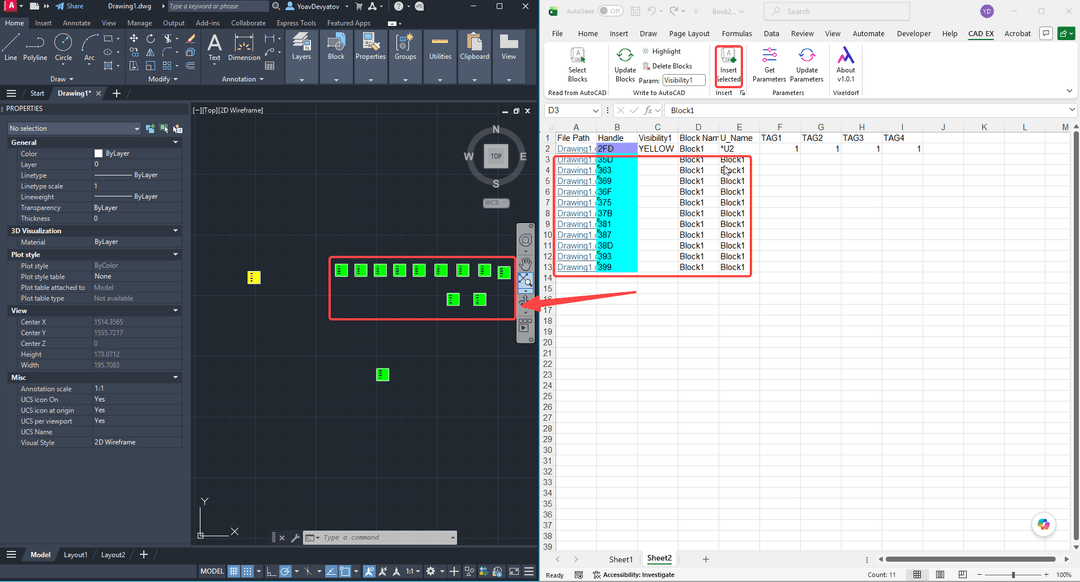
Task: Select the Line tool in AutoCAD
Action: pos(10,47)
